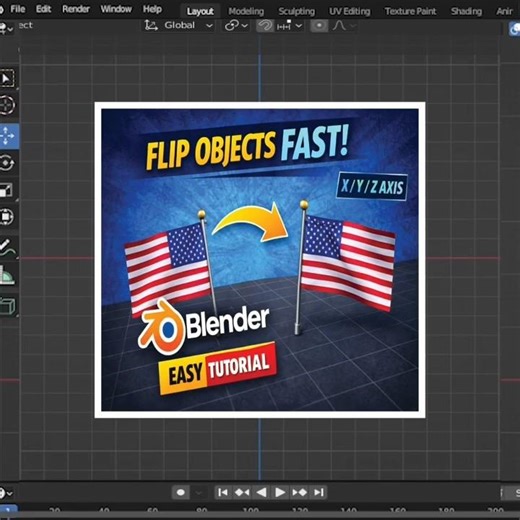Select the Annotate tool
The height and width of the screenshot is (520, 520).
7,248
